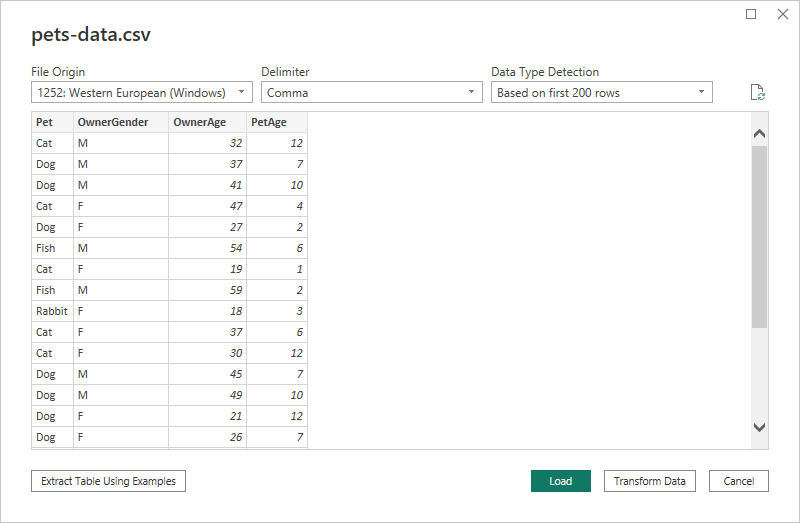Image resolution: width=800 pixels, height=523 pixels.
Task: Click the PetAge column header
Action: [270, 122]
